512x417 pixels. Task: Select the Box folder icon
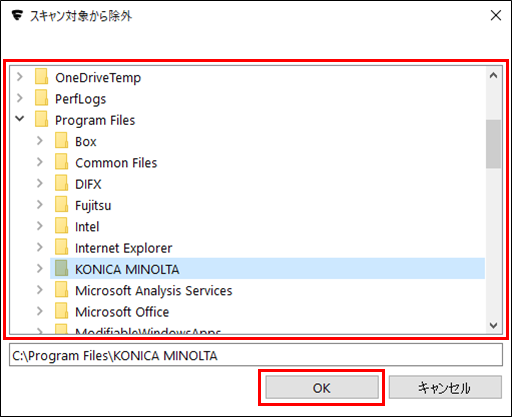pyautogui.click(x=62, y=141)
